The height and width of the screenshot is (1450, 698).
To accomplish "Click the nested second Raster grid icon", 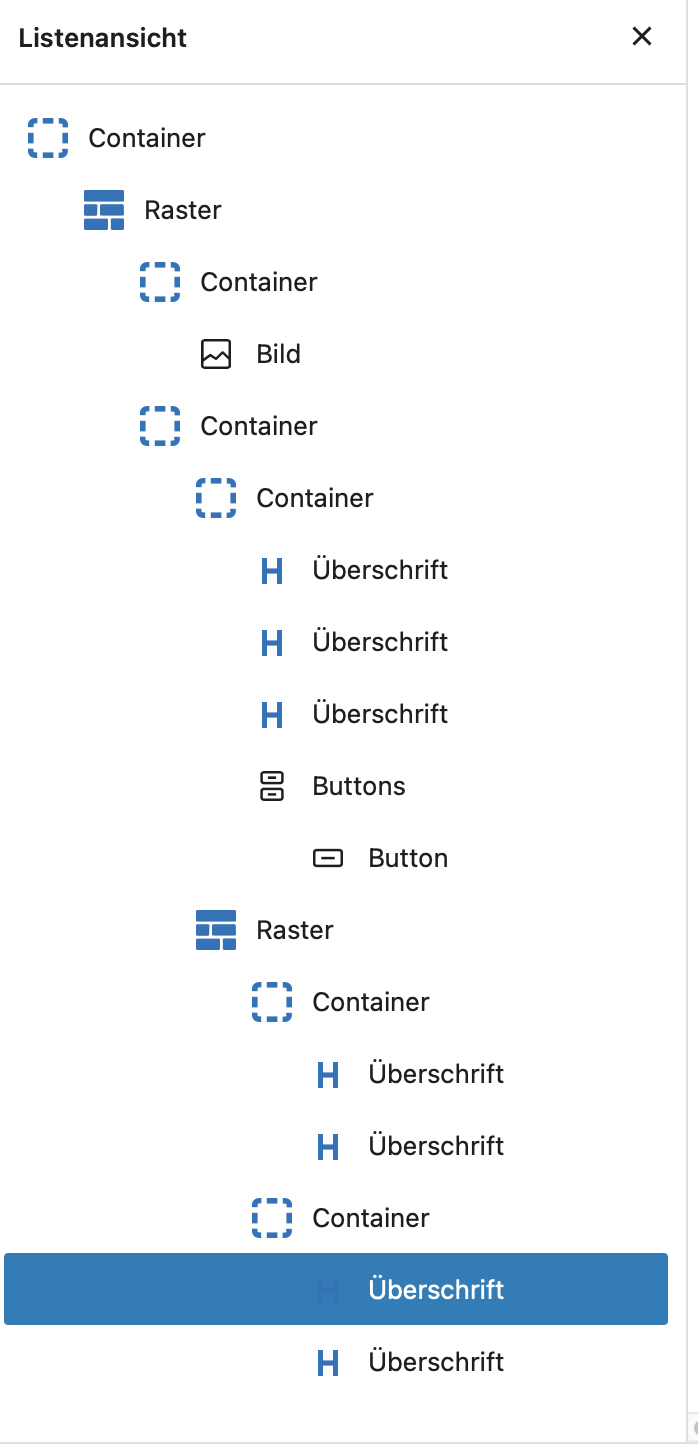I will (x=216, y=930).
